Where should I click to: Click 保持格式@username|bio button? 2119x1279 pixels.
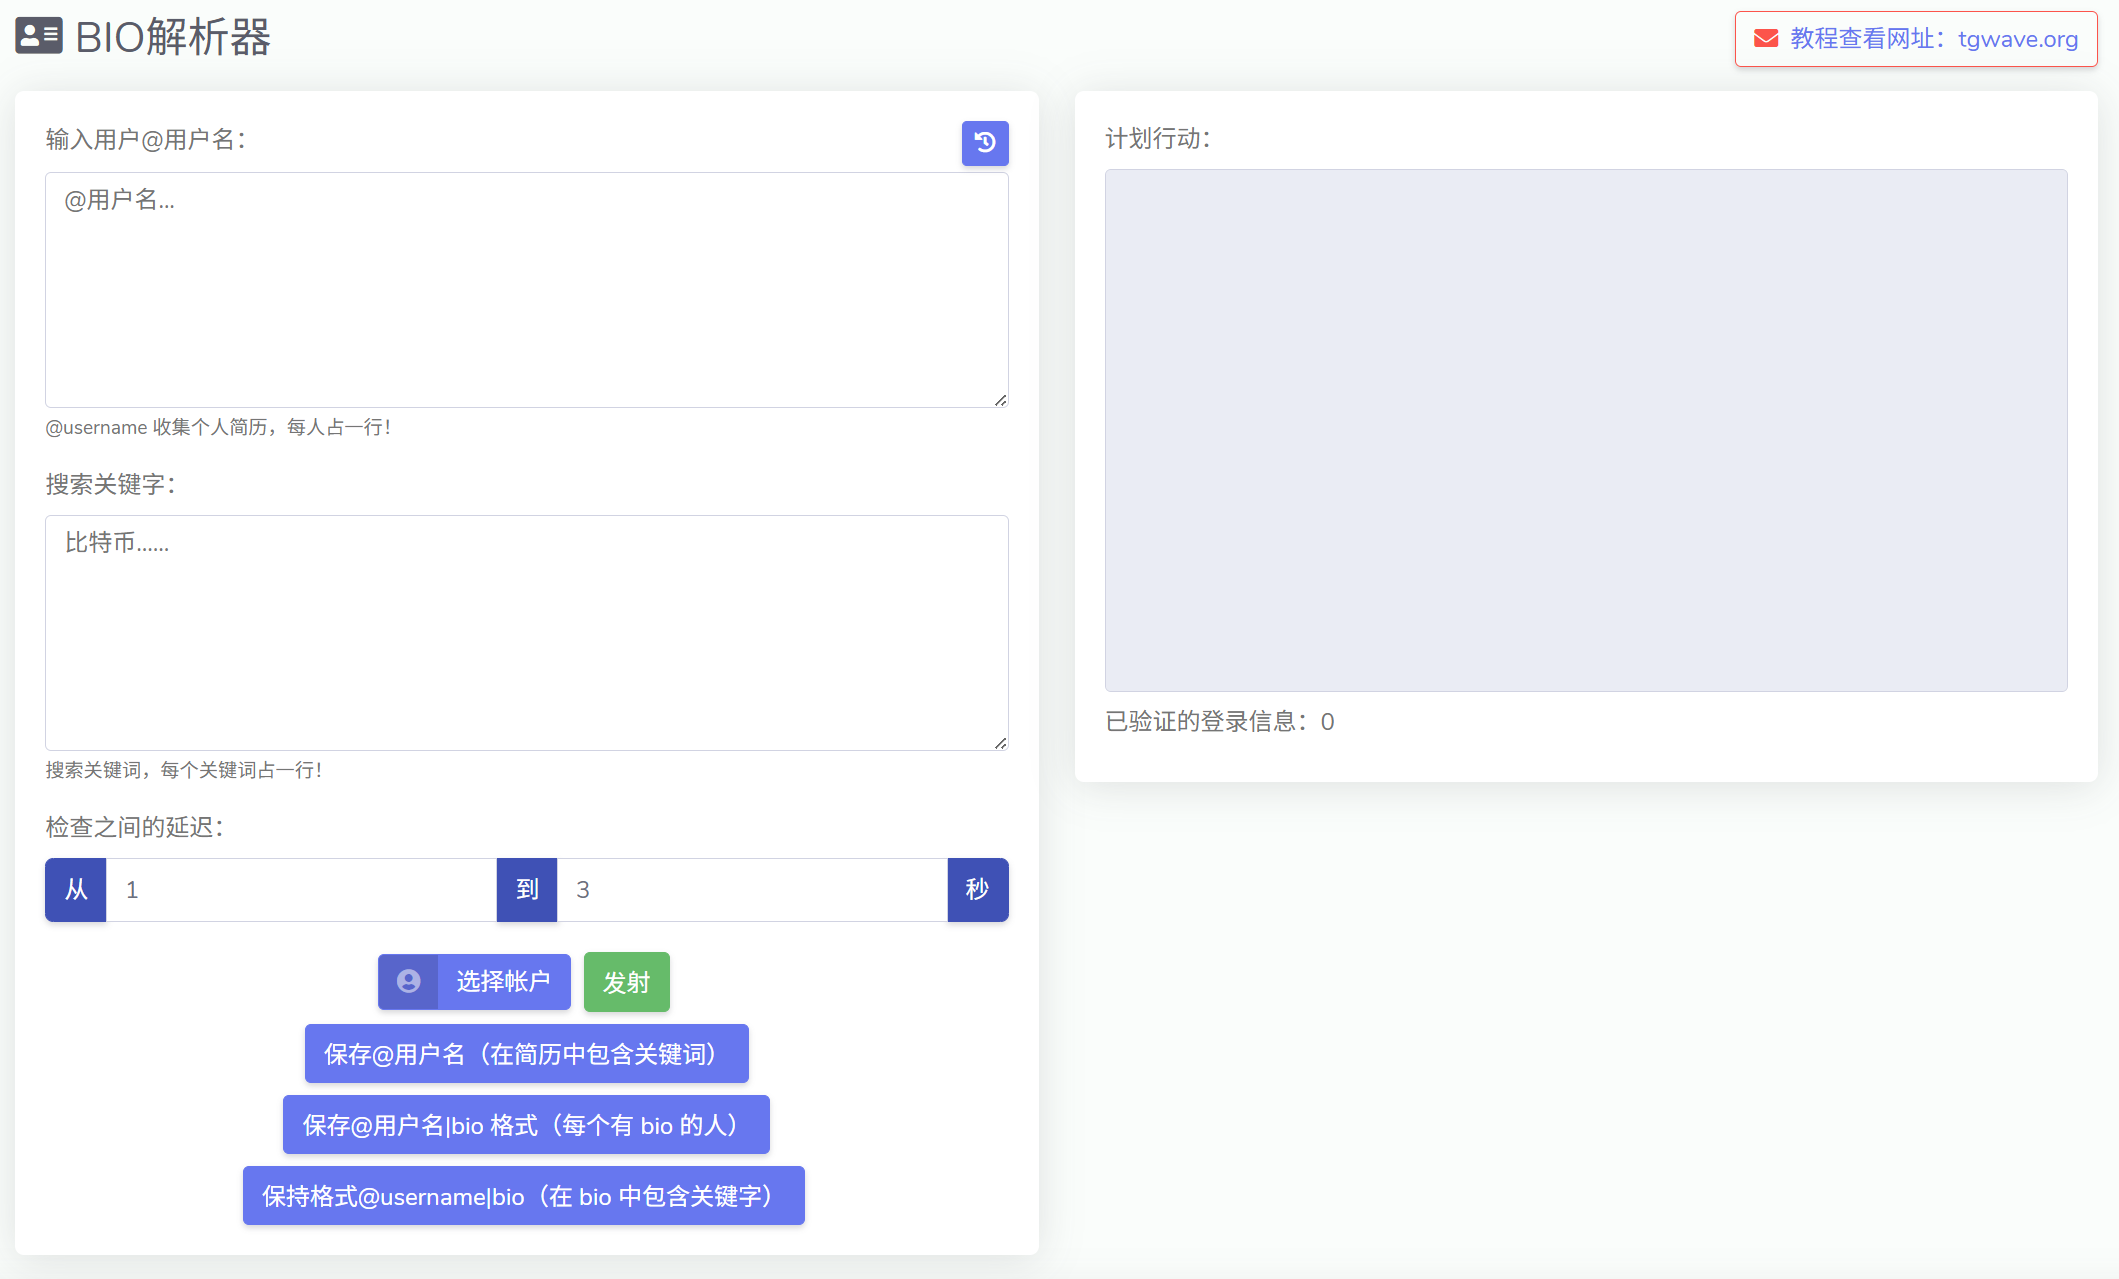pyautogui.click(x=523, y=1196)
